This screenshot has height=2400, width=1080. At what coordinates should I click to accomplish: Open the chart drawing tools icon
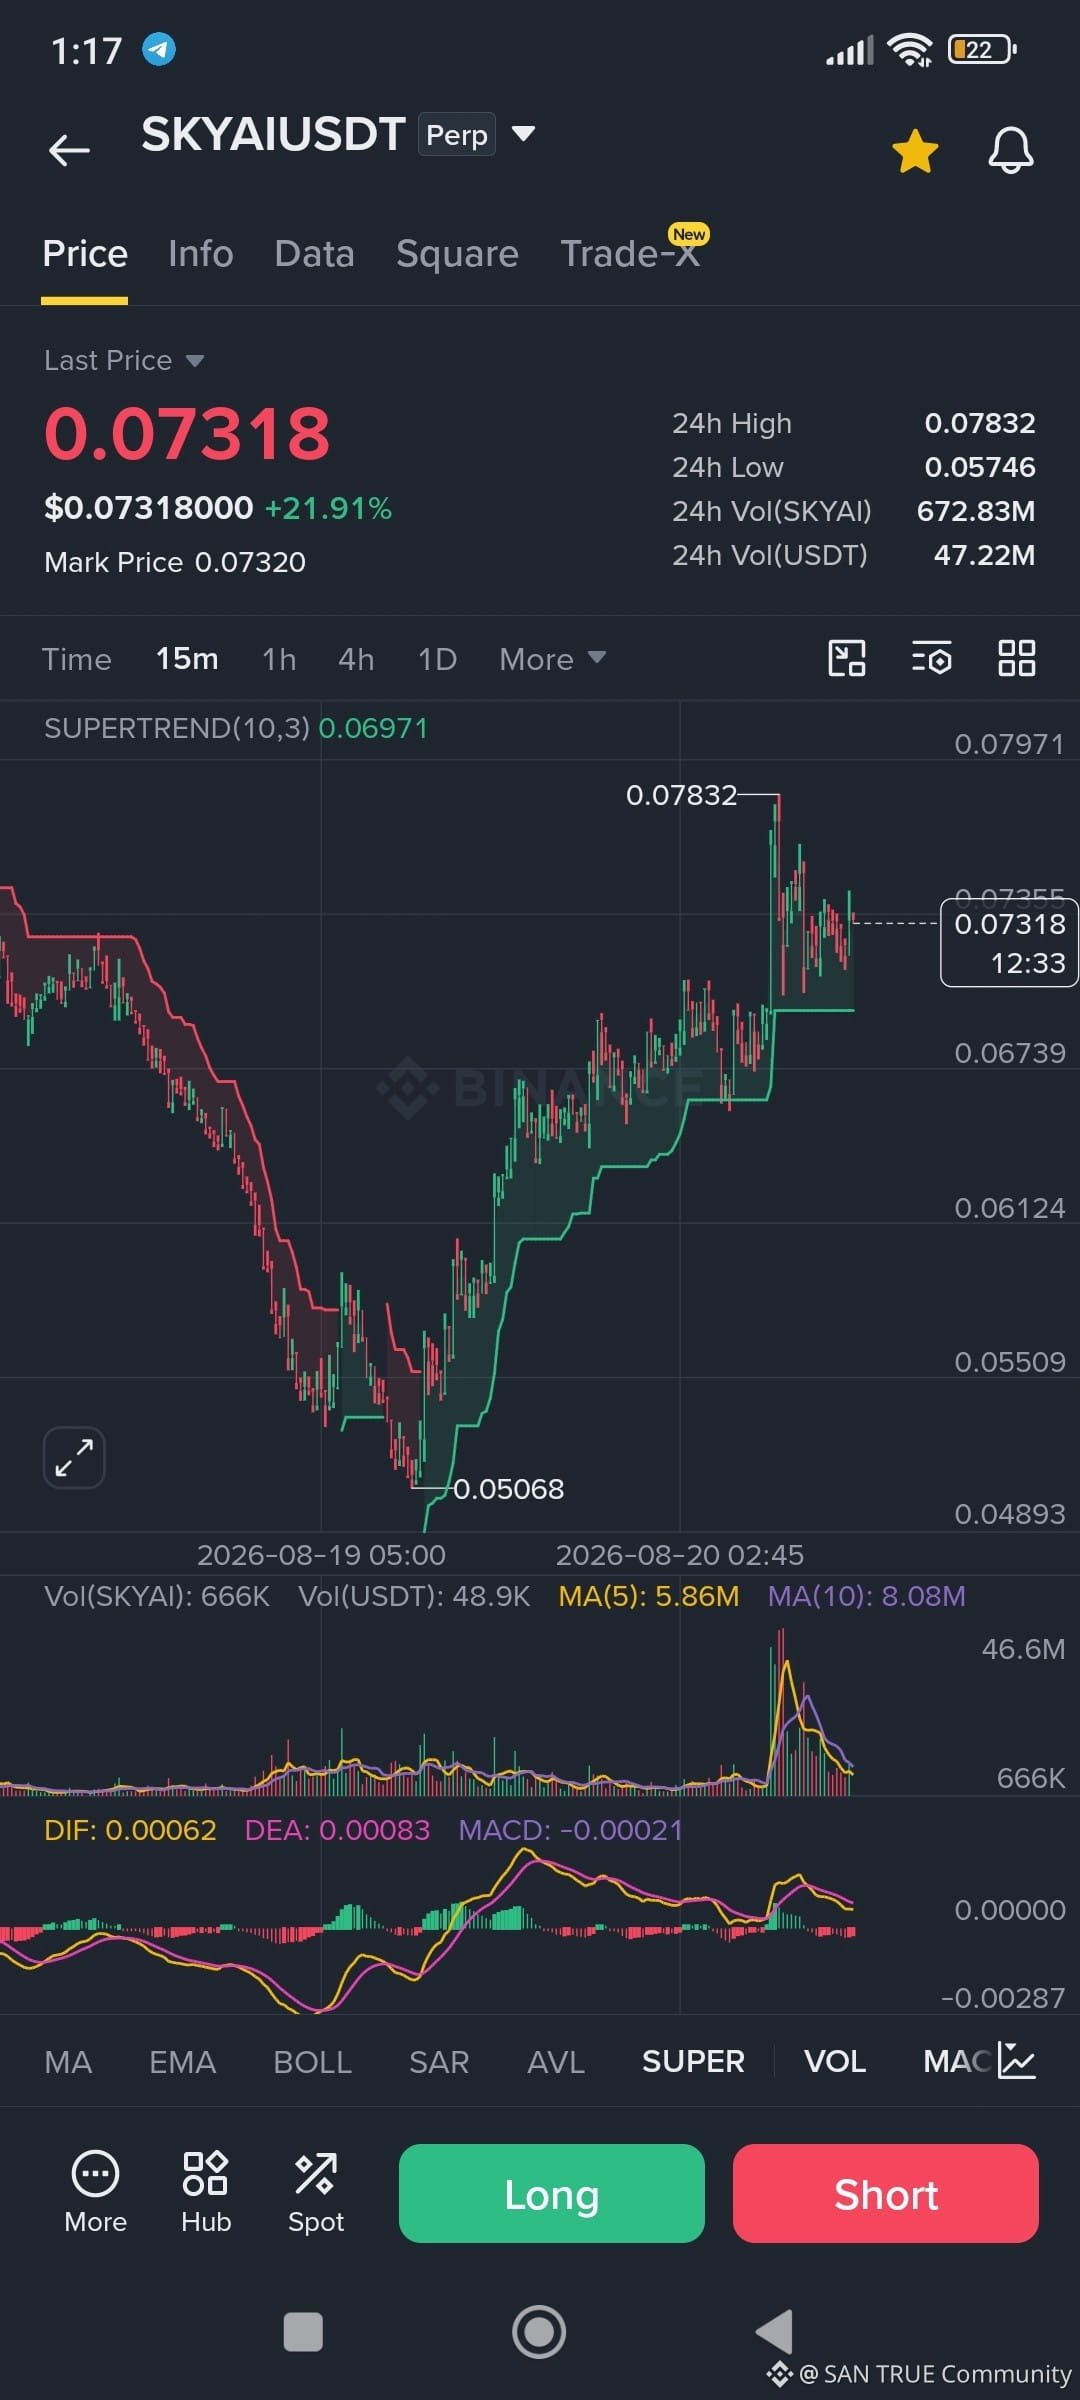click(847, 658)
